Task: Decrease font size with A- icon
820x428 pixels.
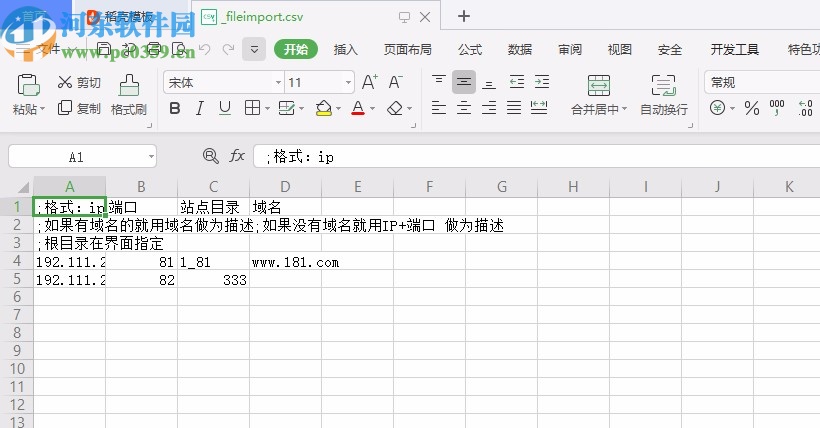Action: tap(395, 82)
